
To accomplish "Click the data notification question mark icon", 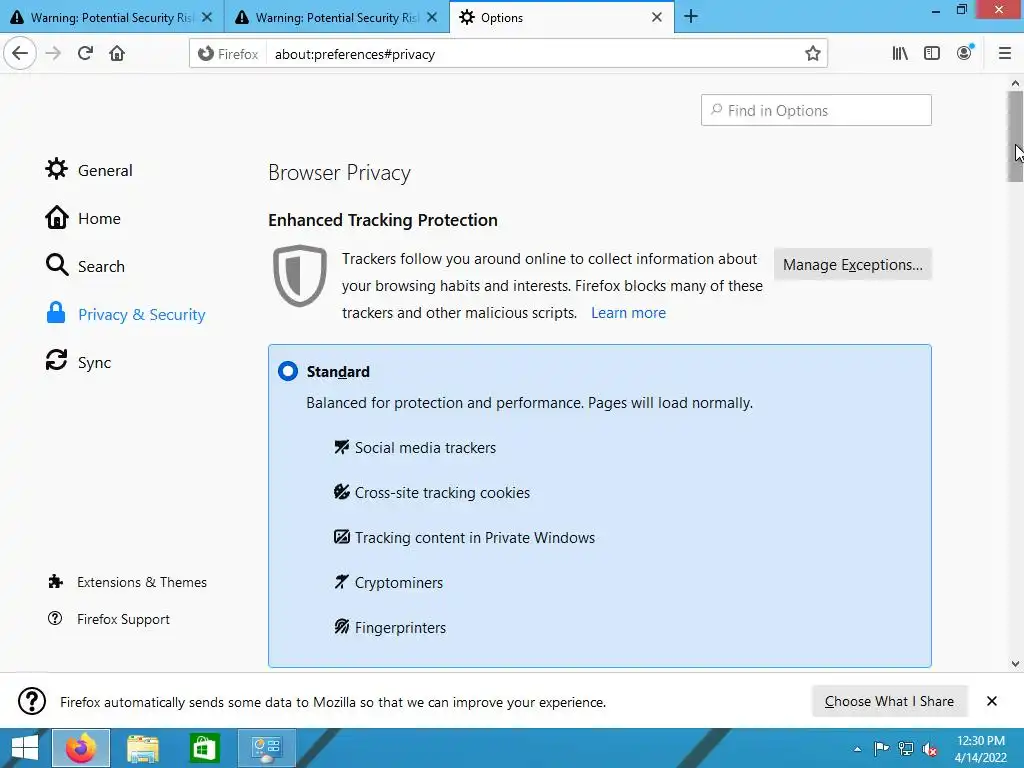I will (31, 701).
